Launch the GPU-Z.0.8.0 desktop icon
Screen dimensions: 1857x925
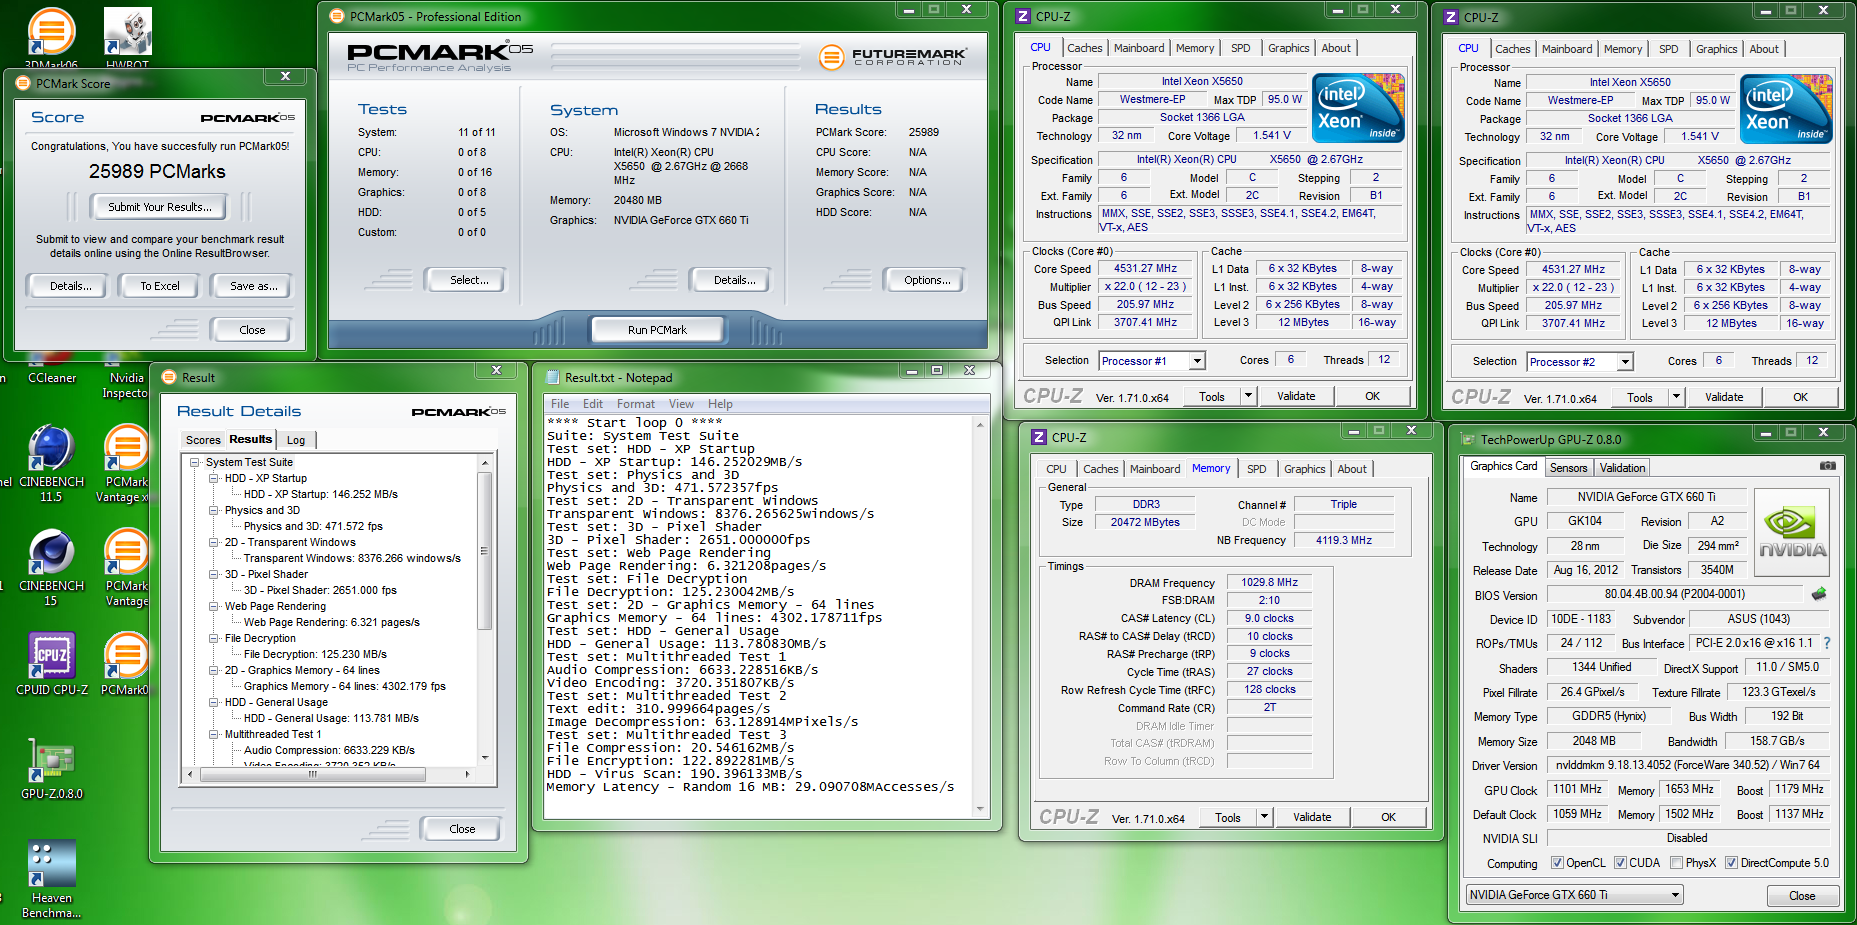[x=52, y=768]
